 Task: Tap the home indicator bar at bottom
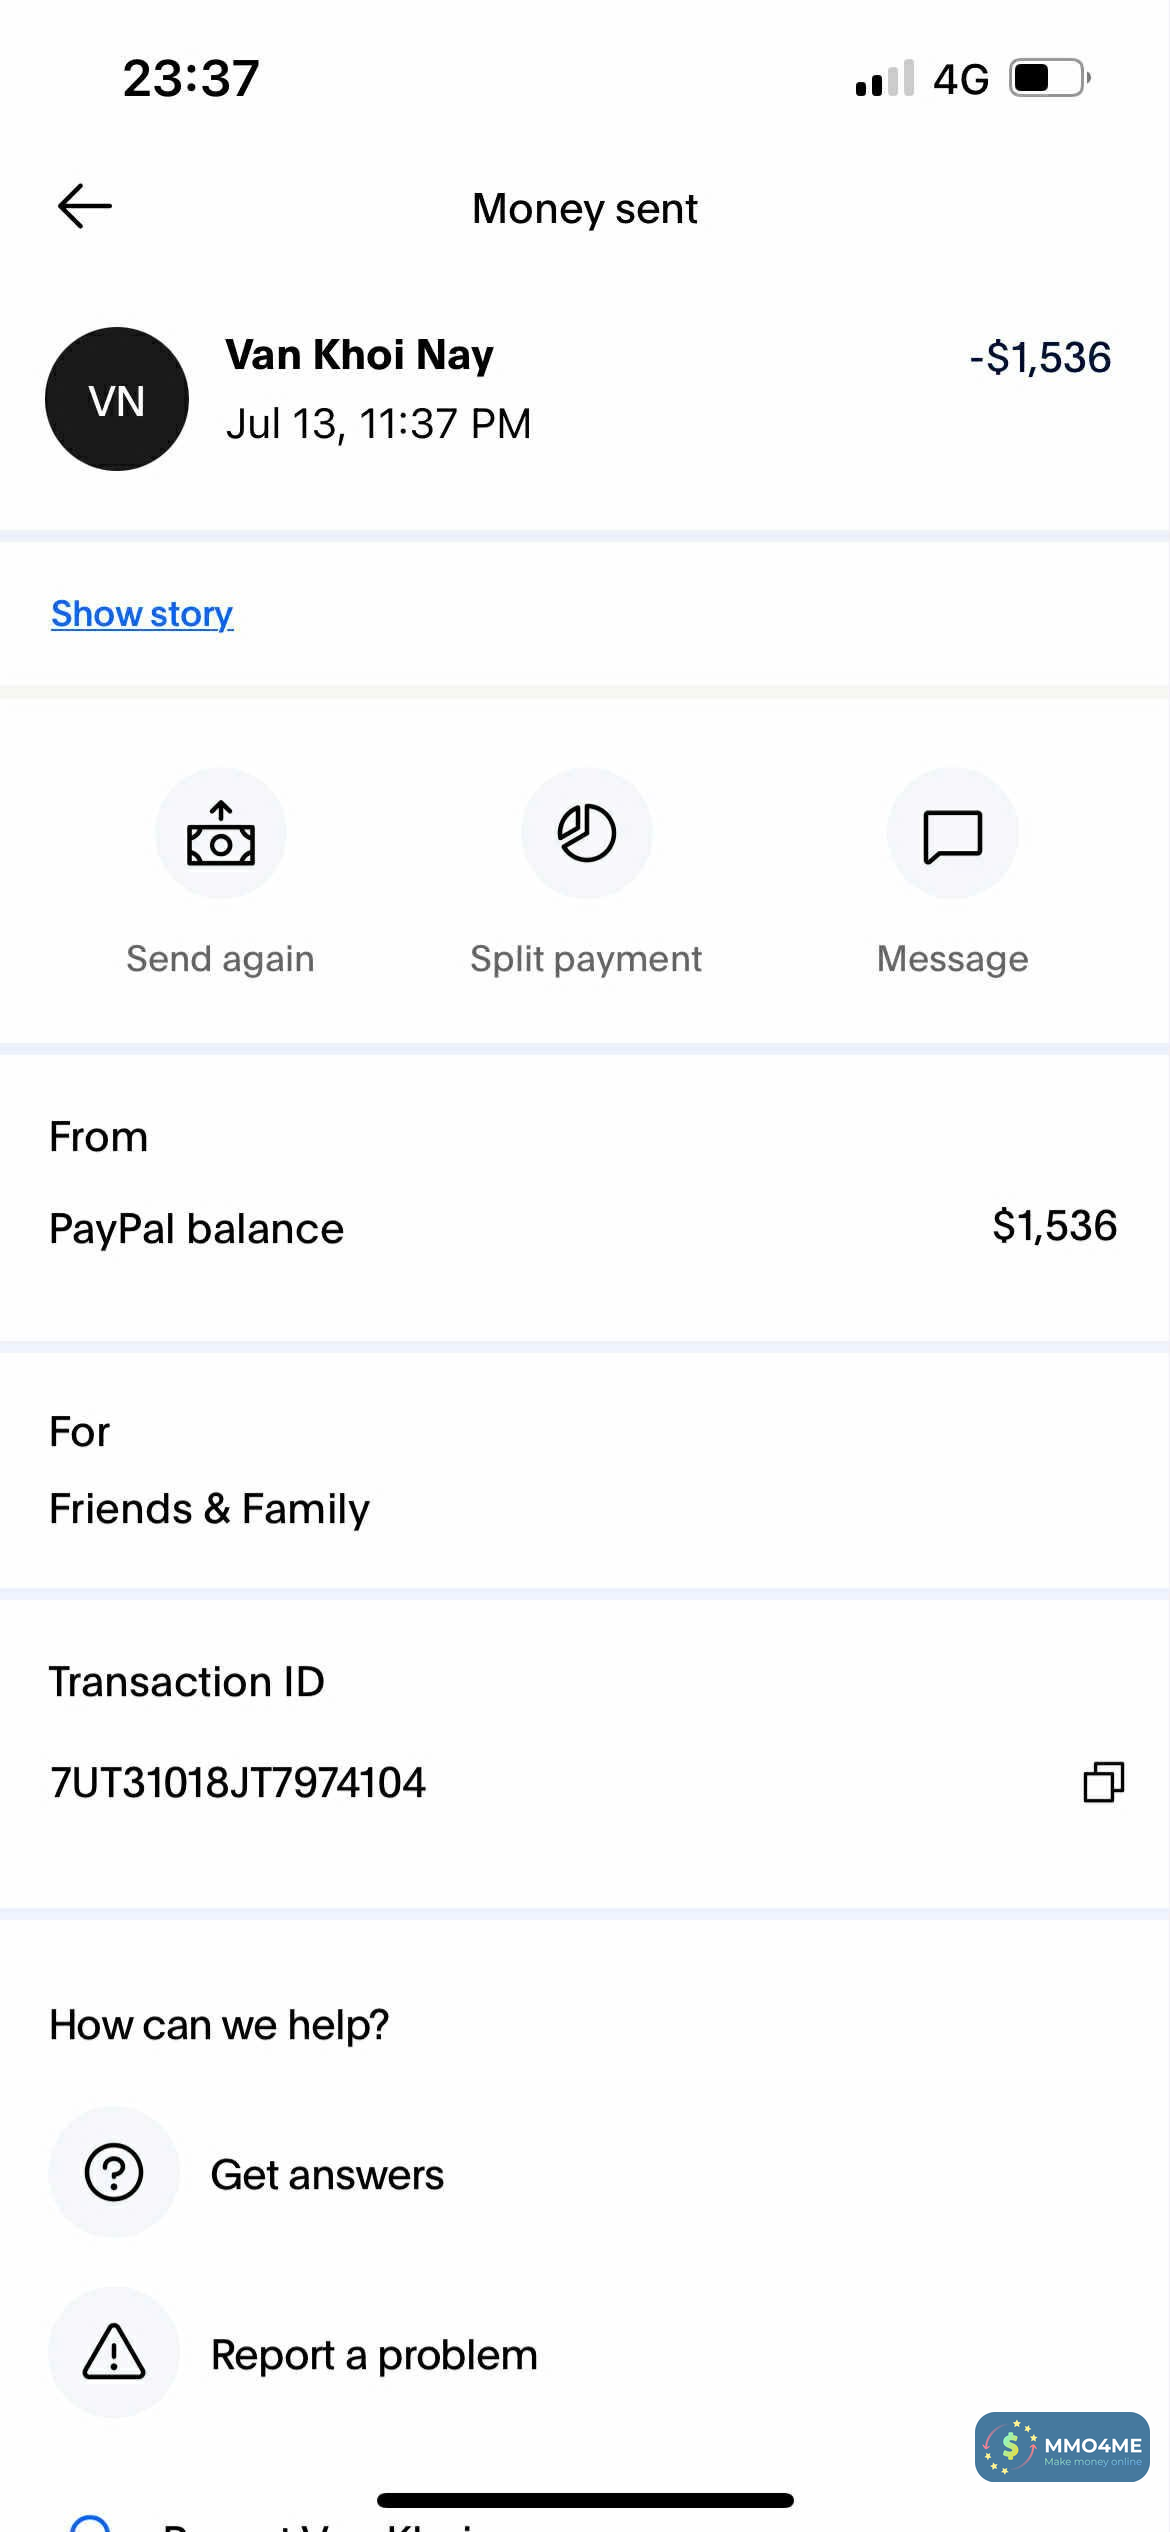(585, 2500)
